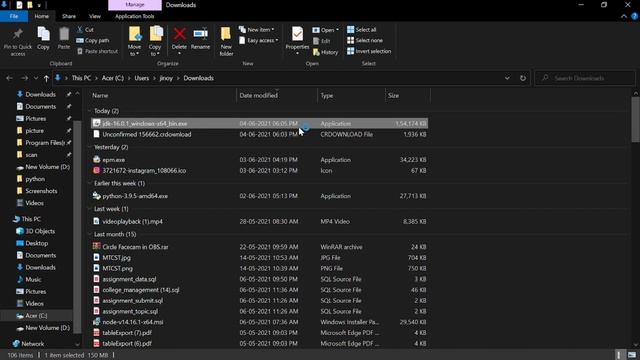
Task: Create a New folder
Action: point(226,41)
